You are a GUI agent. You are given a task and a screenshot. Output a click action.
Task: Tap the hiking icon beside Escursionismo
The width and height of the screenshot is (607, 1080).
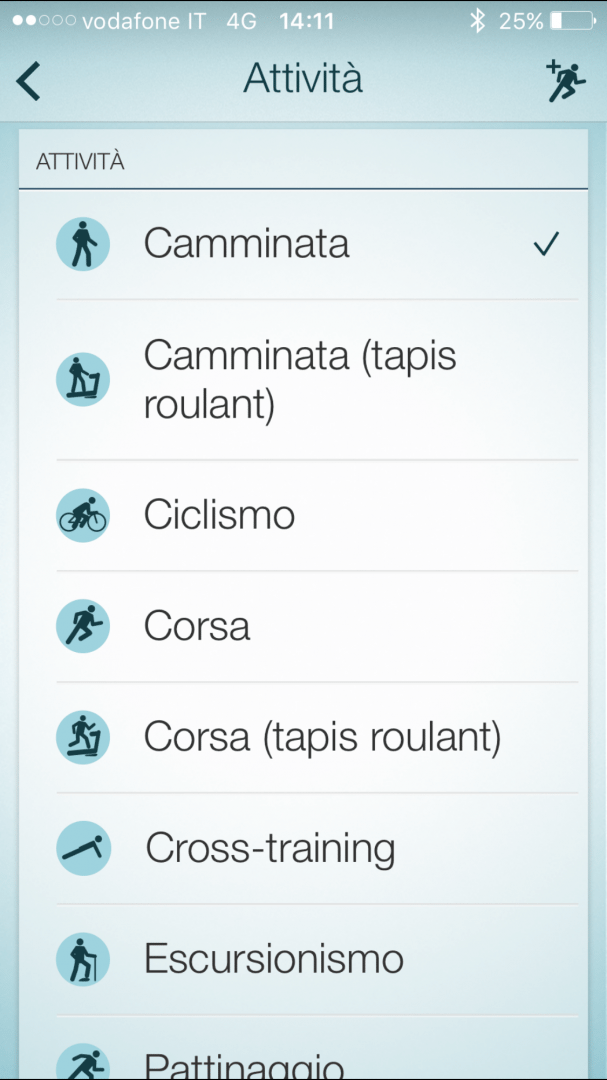click(83, 960)
